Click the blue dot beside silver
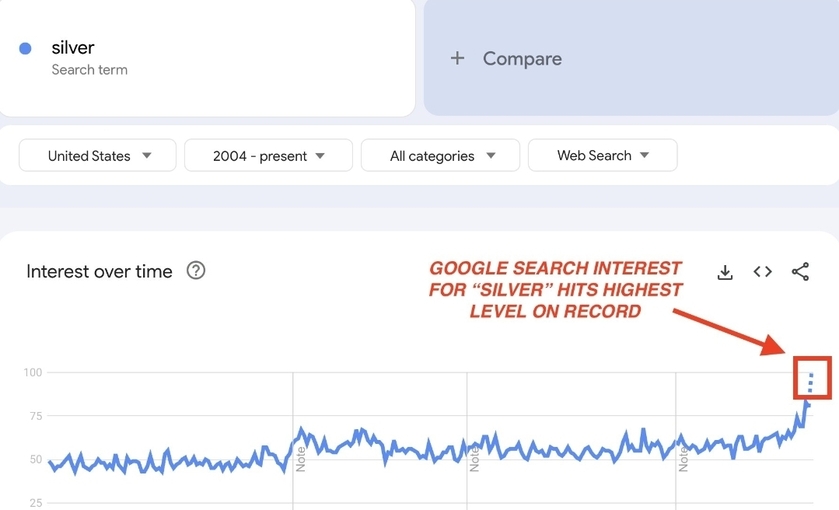This screenshot has width=839, height=510. (26, 48)
